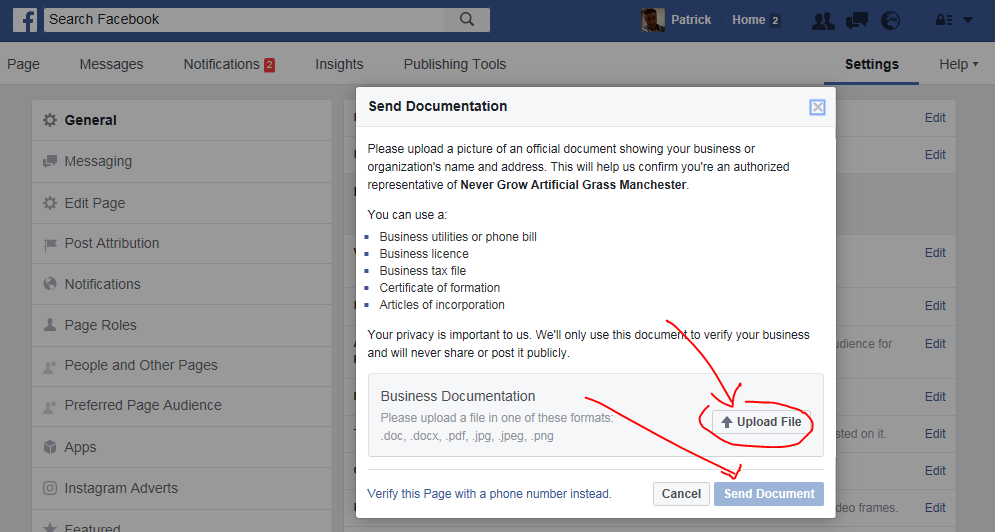Click the Instagram Adverts camera icon
Screen dimensions: 995x532
49,488
